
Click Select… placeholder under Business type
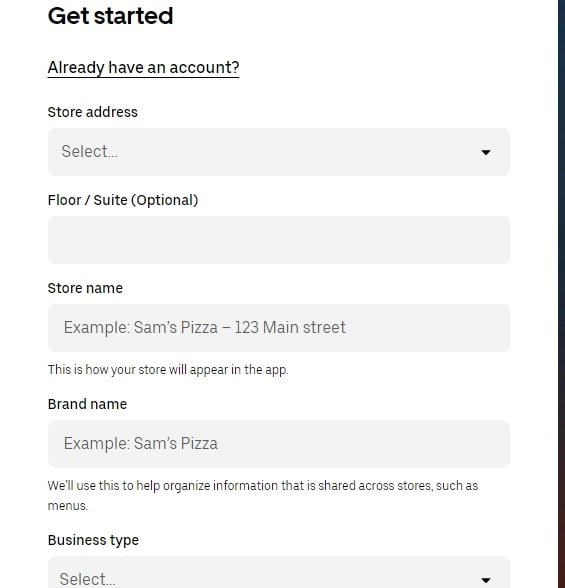tap(87, 579)
